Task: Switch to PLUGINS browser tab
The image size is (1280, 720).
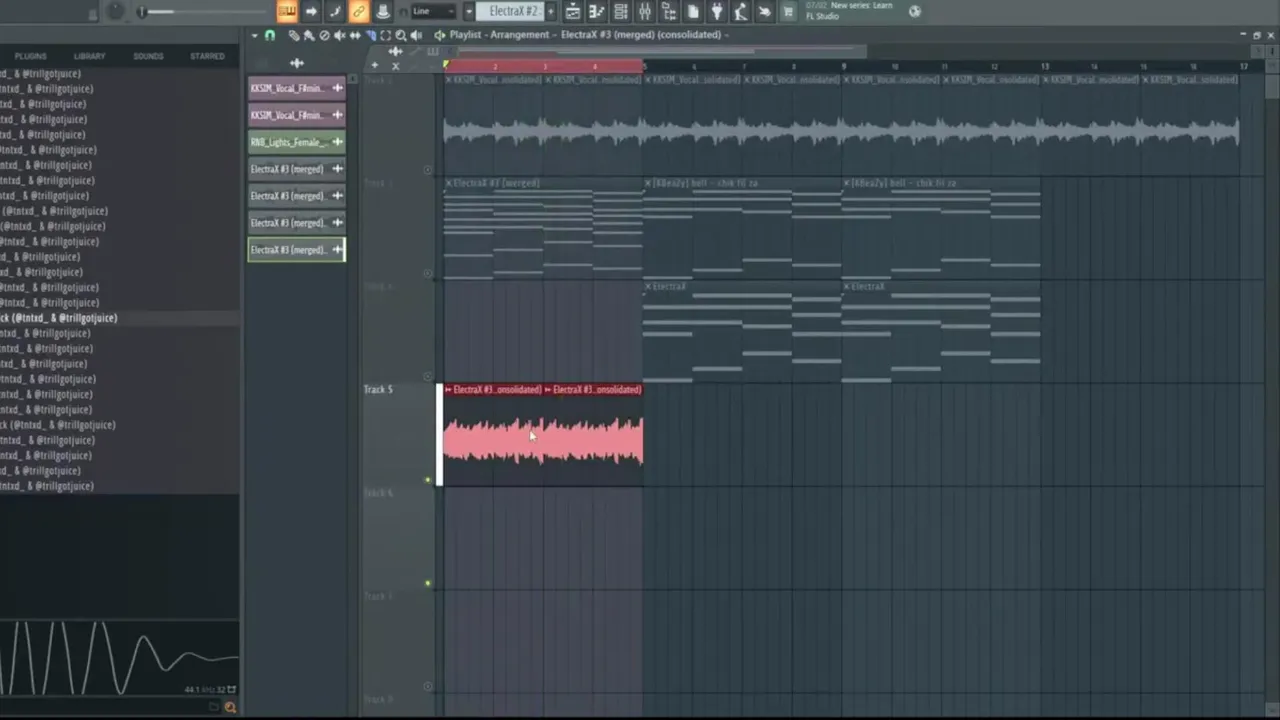Action: coord(31,56)
